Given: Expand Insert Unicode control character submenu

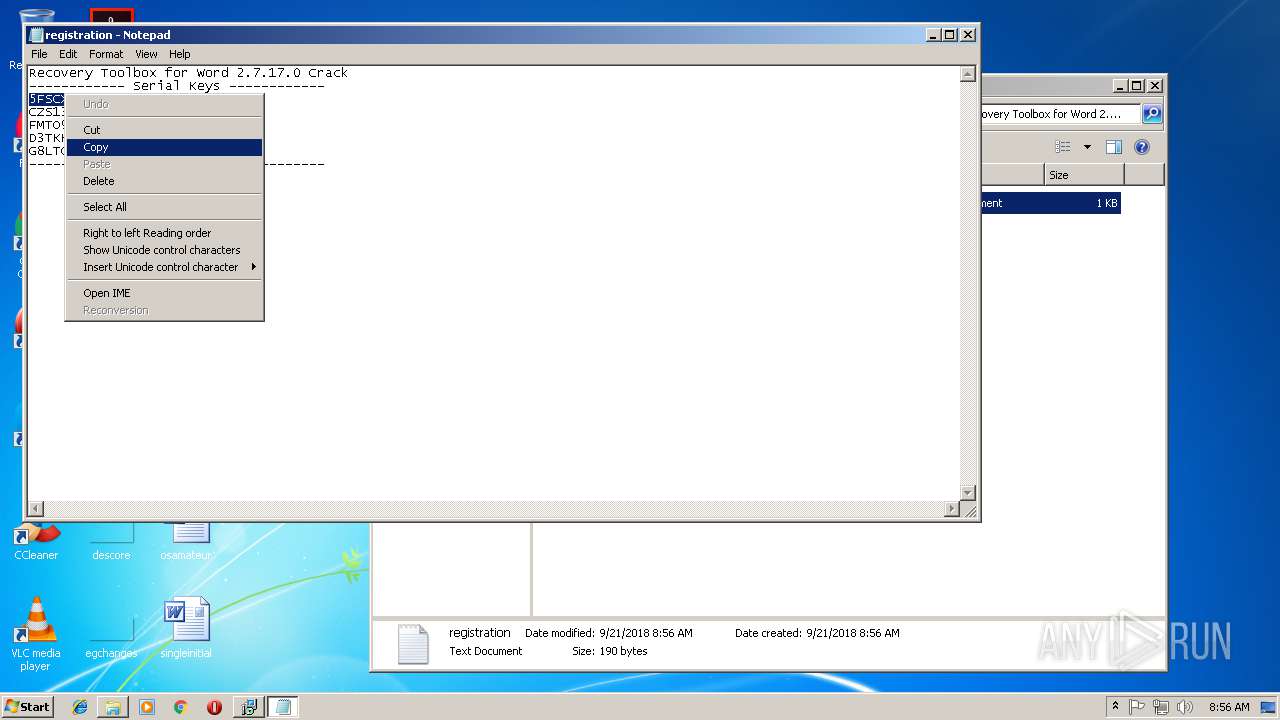Looking at the screenshot, I should click(x=164, y=267).
